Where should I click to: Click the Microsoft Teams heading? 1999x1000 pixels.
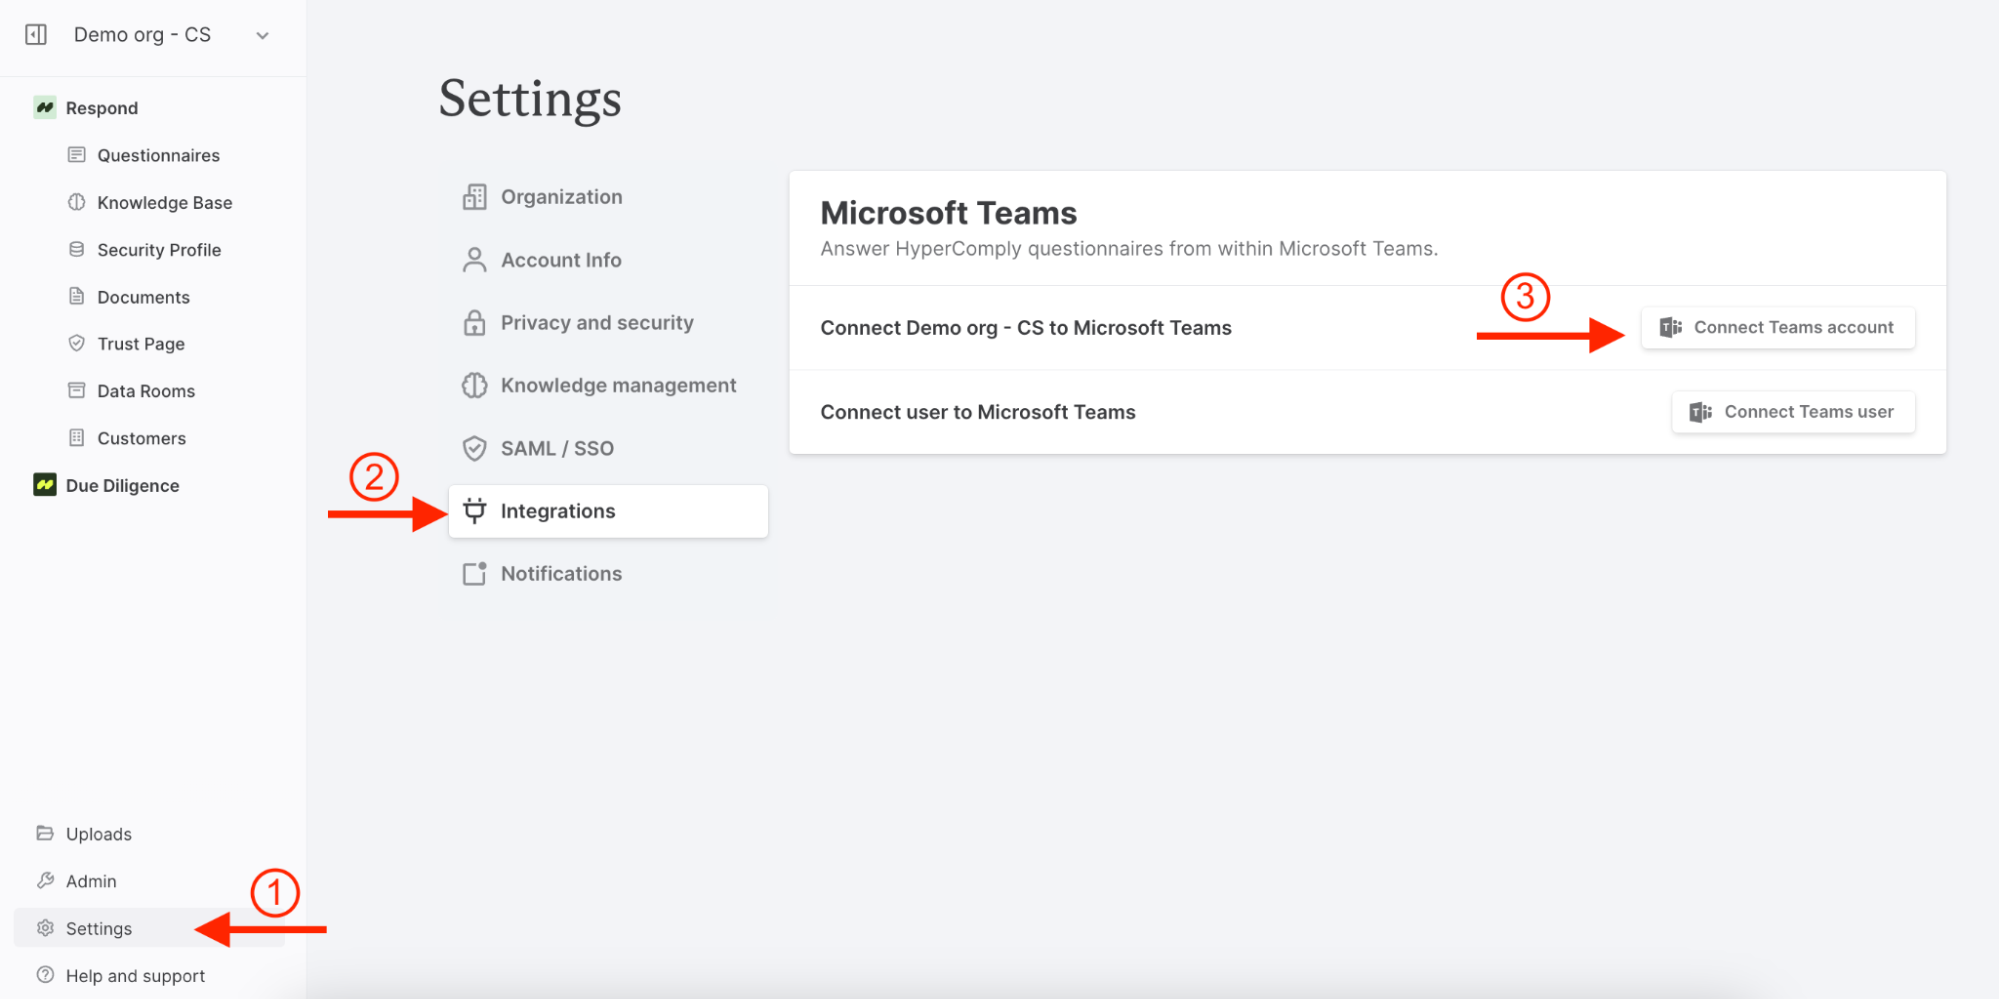948,213
